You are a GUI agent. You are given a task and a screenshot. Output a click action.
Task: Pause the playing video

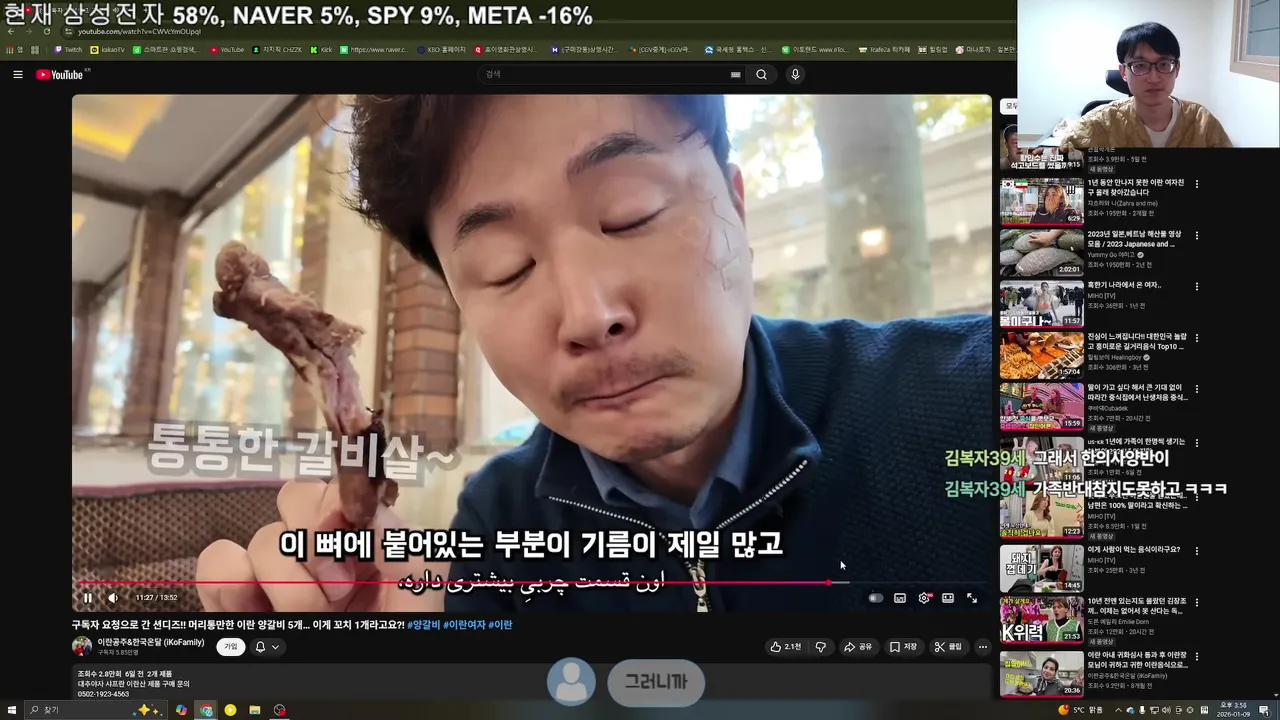[88, 598]
